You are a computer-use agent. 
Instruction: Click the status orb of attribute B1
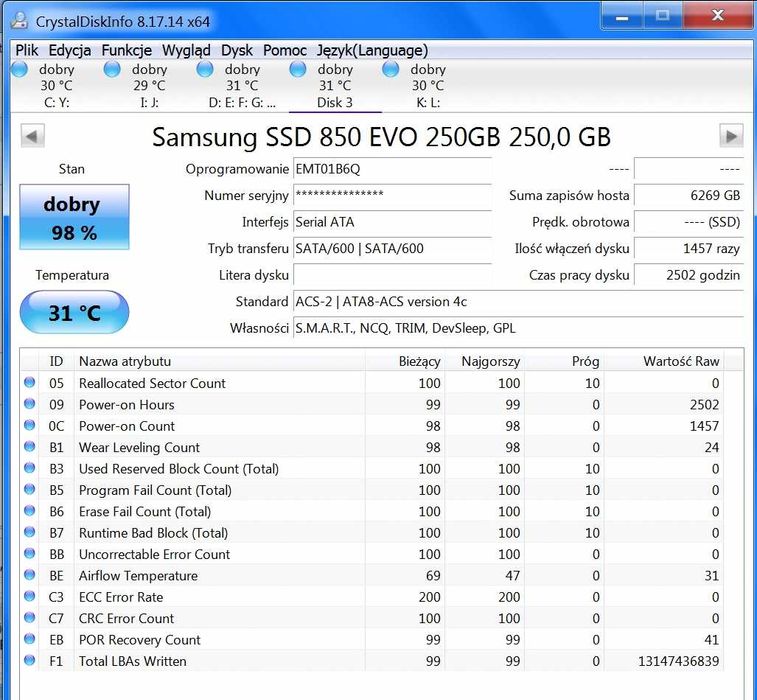(x=29, y=447)
